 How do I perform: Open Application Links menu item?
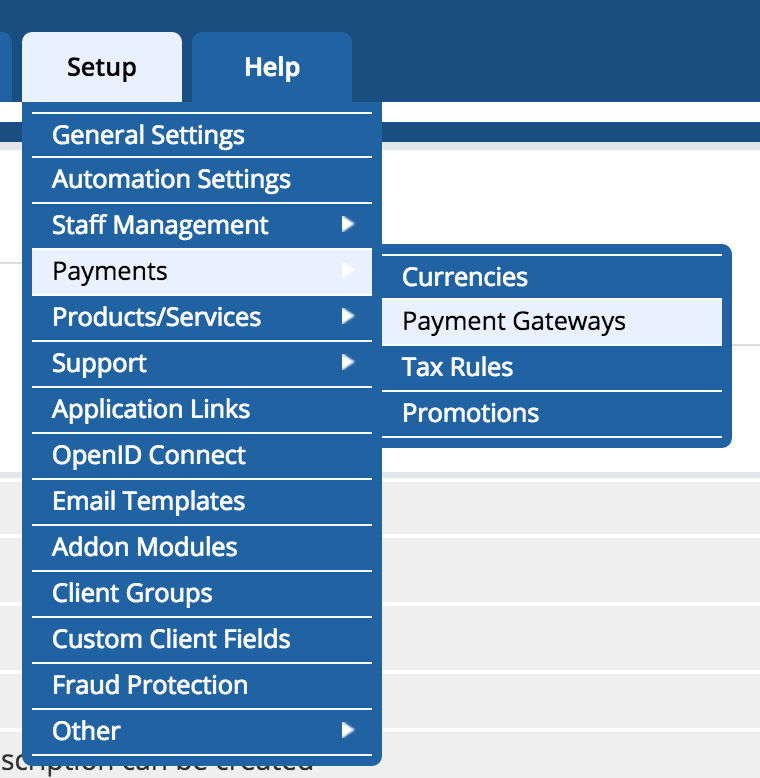point(151,409)
